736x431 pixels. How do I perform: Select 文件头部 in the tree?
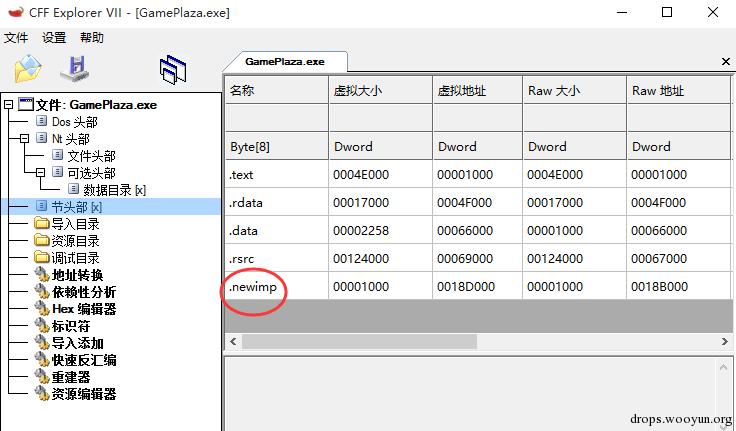click(91, 156)
